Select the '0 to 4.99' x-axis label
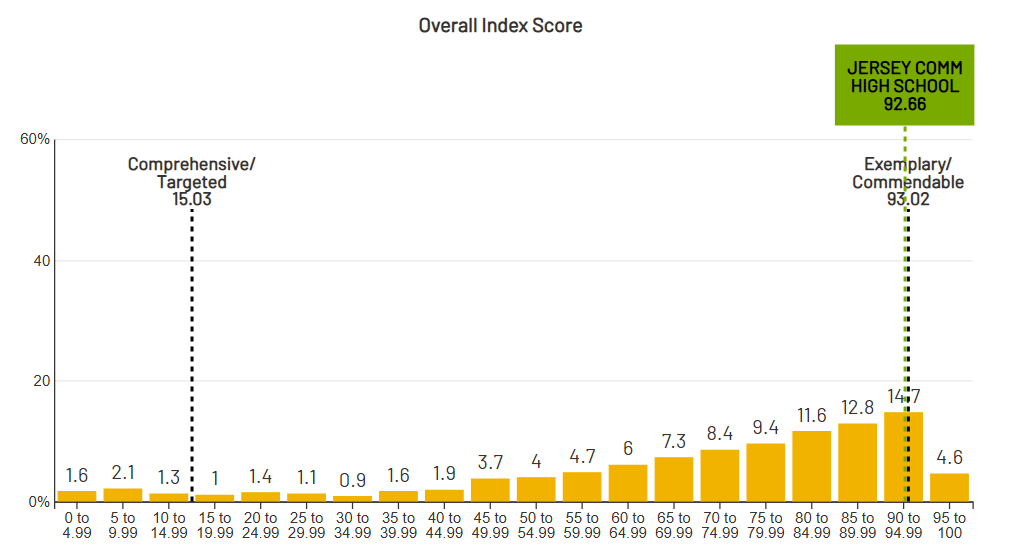 click(x=77, y=525)
